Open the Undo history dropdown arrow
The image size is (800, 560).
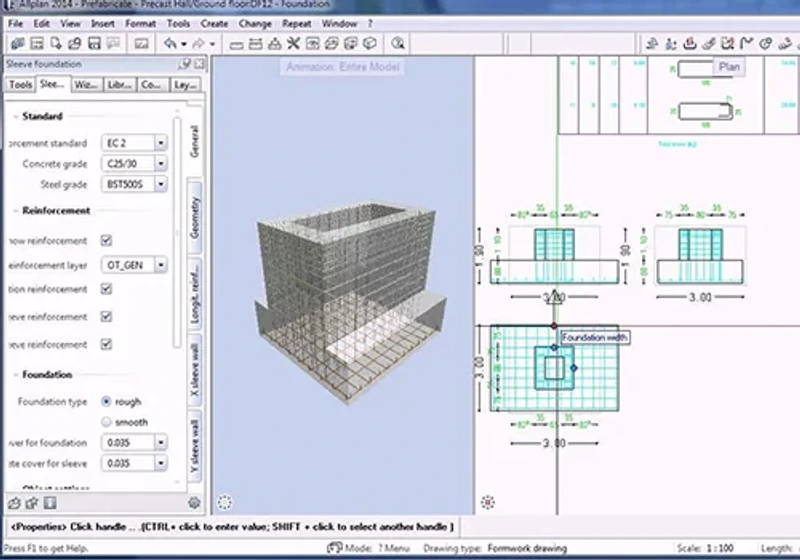tap(184, 44)
